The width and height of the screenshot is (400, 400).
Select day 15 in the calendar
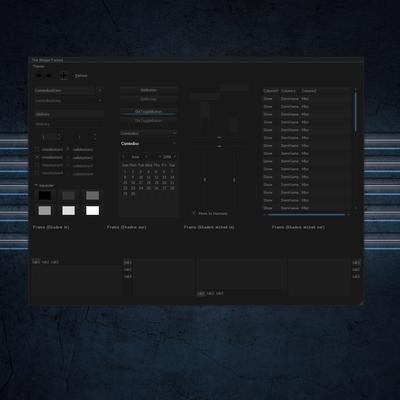[125, 183]
